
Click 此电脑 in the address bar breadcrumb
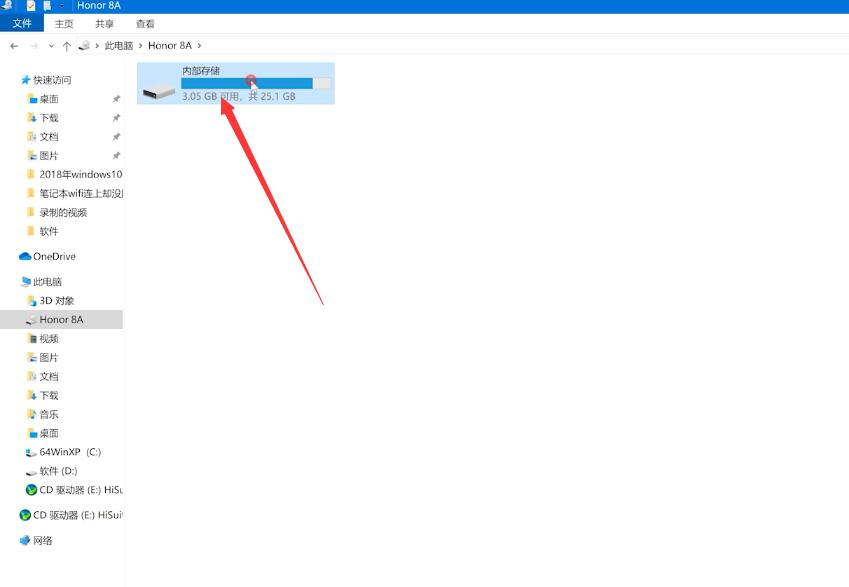click(119, 45)
